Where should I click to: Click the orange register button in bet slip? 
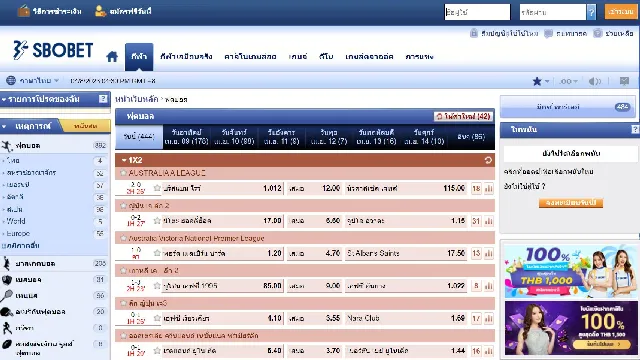pos(571,203)
